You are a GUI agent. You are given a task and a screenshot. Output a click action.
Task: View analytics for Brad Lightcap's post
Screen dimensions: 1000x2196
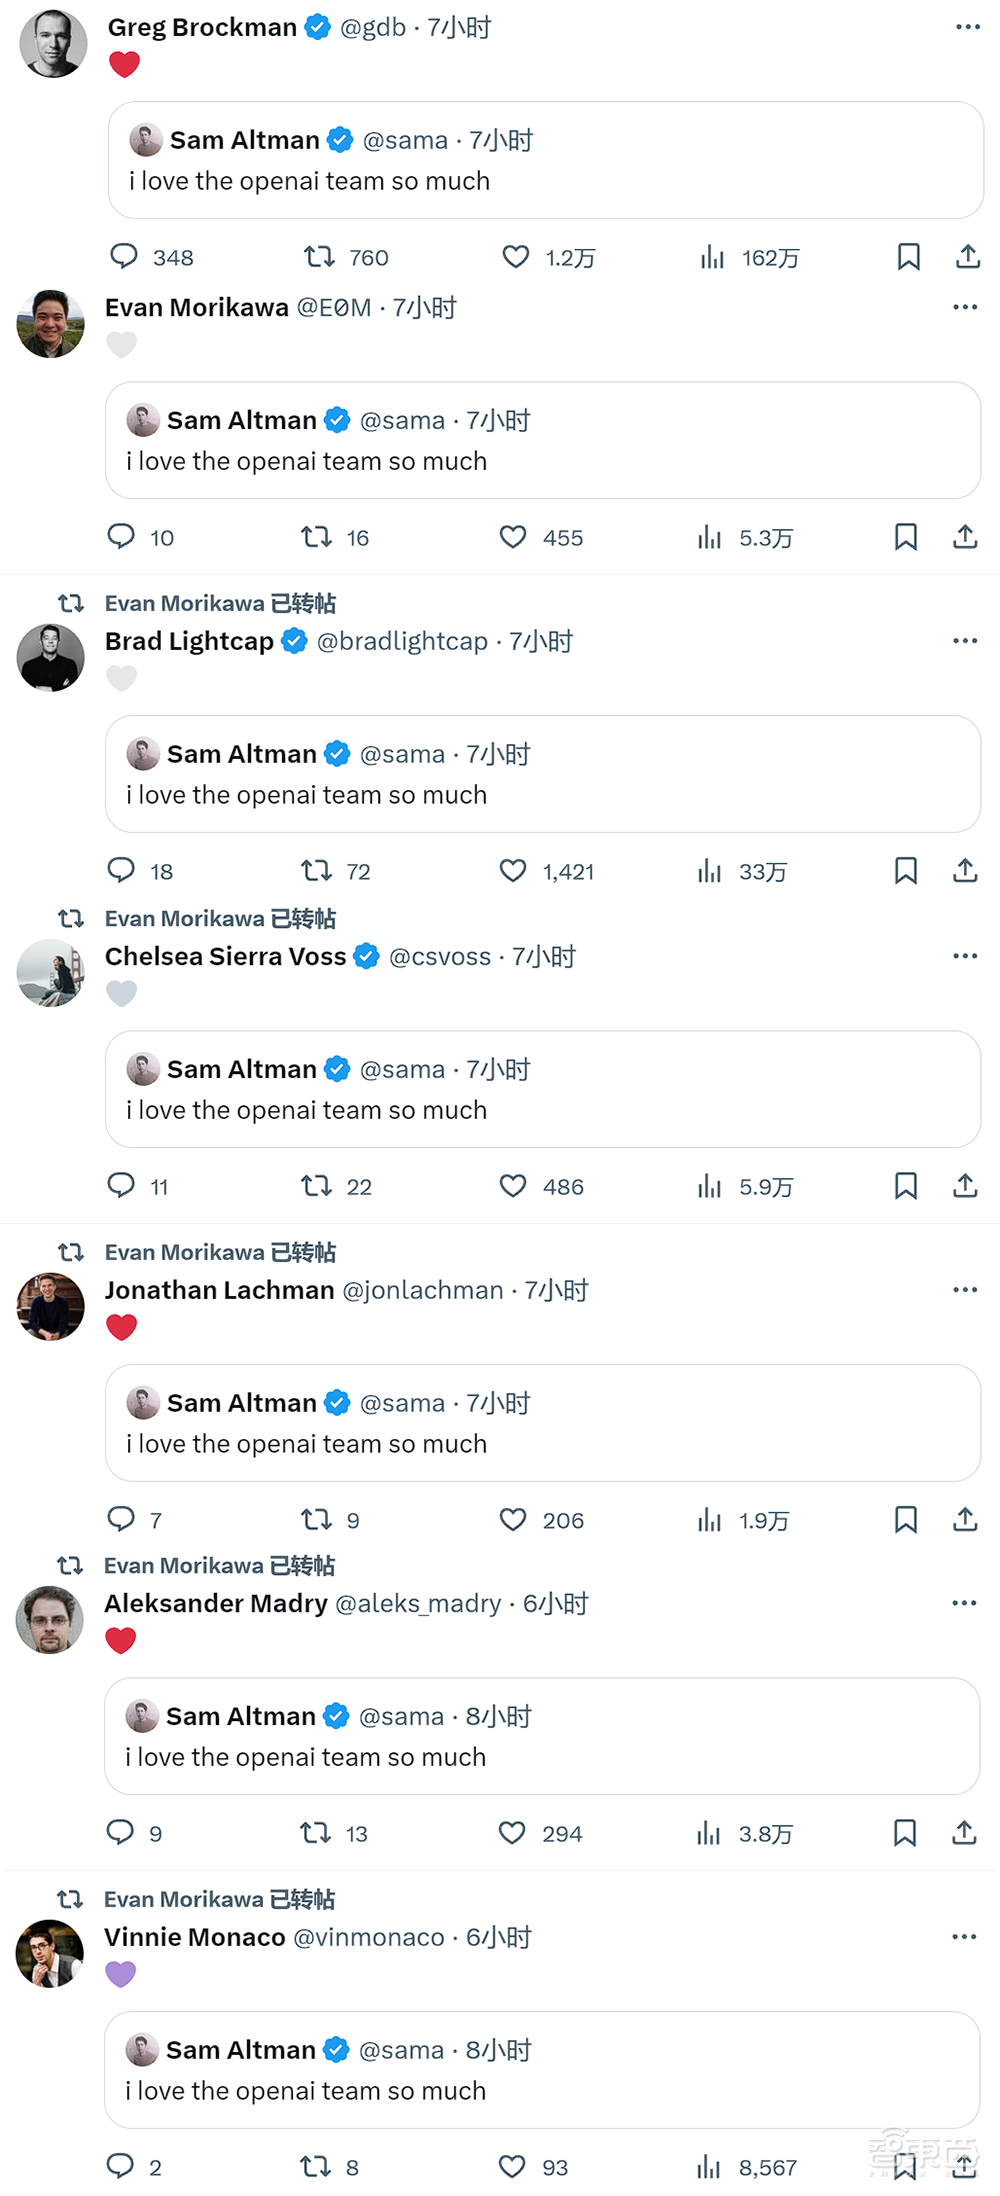tap(710, 871)
